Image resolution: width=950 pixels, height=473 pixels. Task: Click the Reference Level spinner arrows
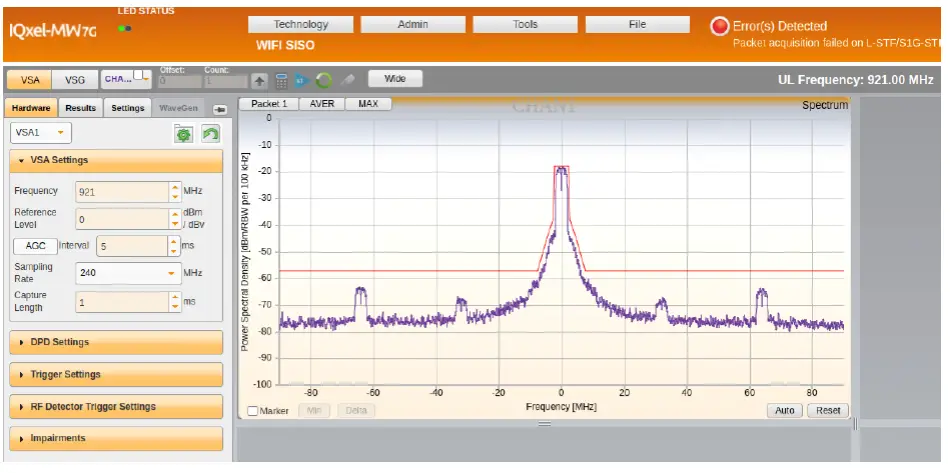[175, 219]
